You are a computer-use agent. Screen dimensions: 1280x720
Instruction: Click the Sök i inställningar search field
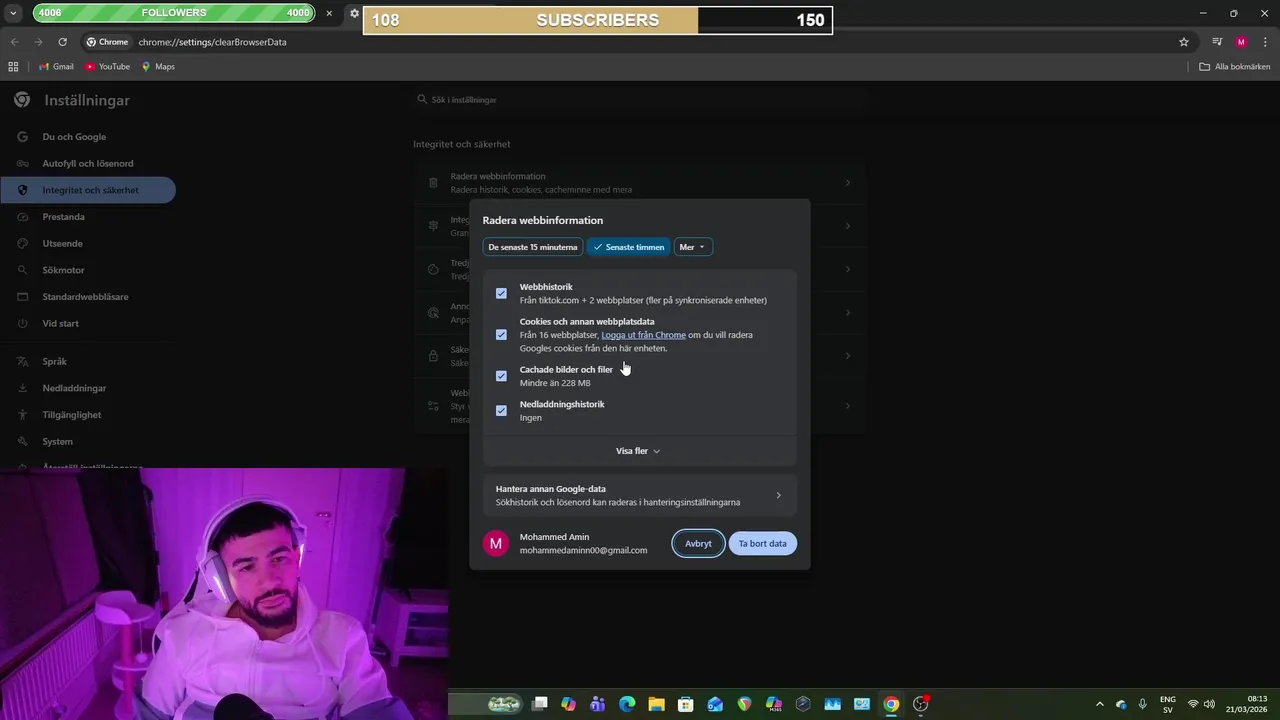click(640, 100)
